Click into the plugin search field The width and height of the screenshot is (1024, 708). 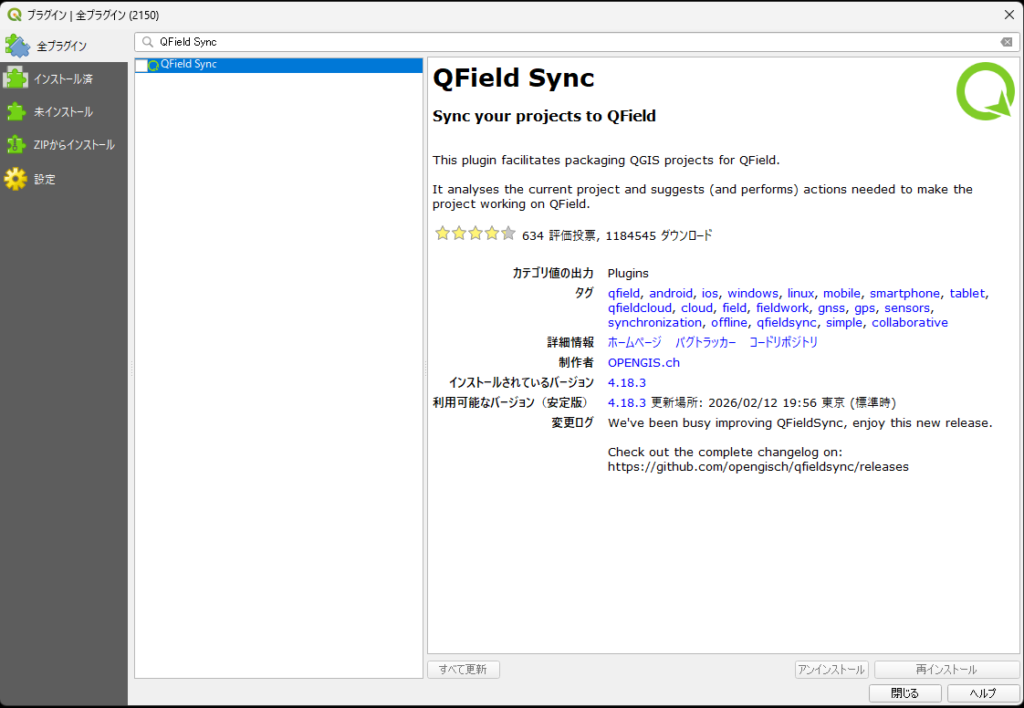point(570,42)
